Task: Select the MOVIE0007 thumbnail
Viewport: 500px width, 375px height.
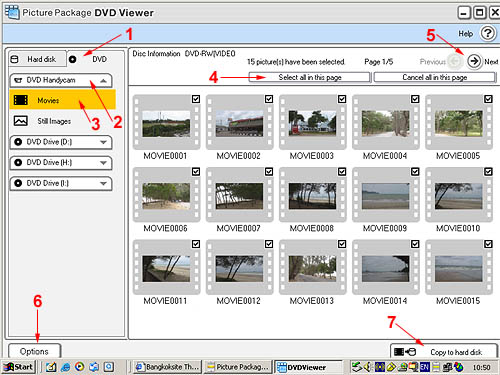Action: (239, 195)
